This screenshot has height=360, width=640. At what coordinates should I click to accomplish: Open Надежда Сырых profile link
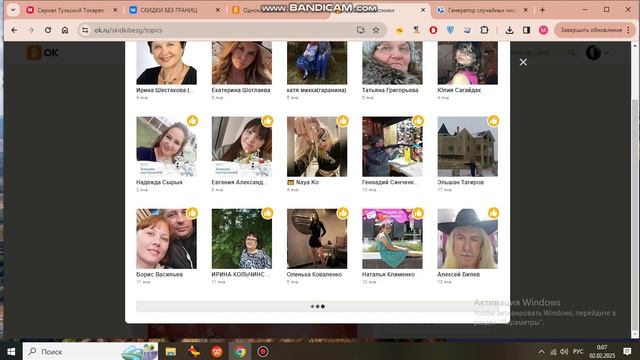tap(159, 182)
